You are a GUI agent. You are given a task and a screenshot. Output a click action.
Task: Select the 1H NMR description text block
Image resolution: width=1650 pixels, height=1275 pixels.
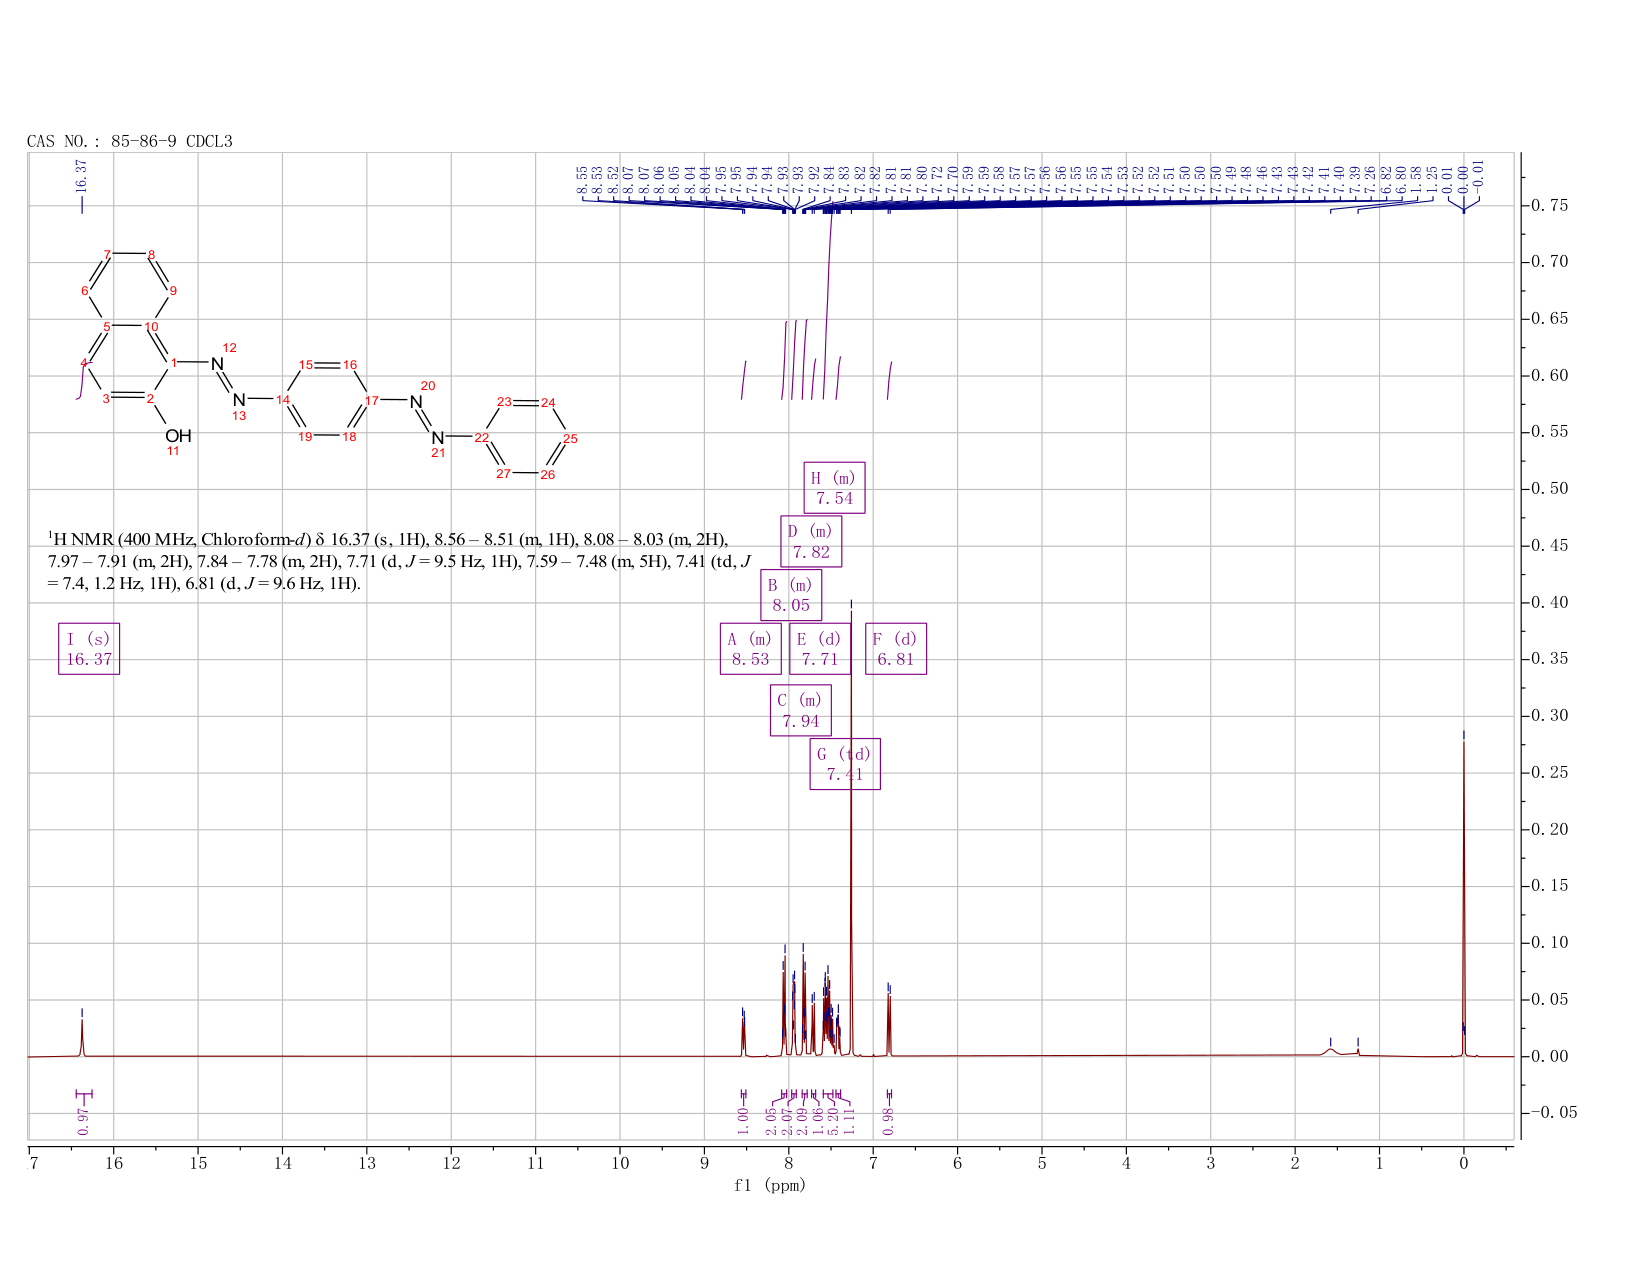(x=400, y=561)
